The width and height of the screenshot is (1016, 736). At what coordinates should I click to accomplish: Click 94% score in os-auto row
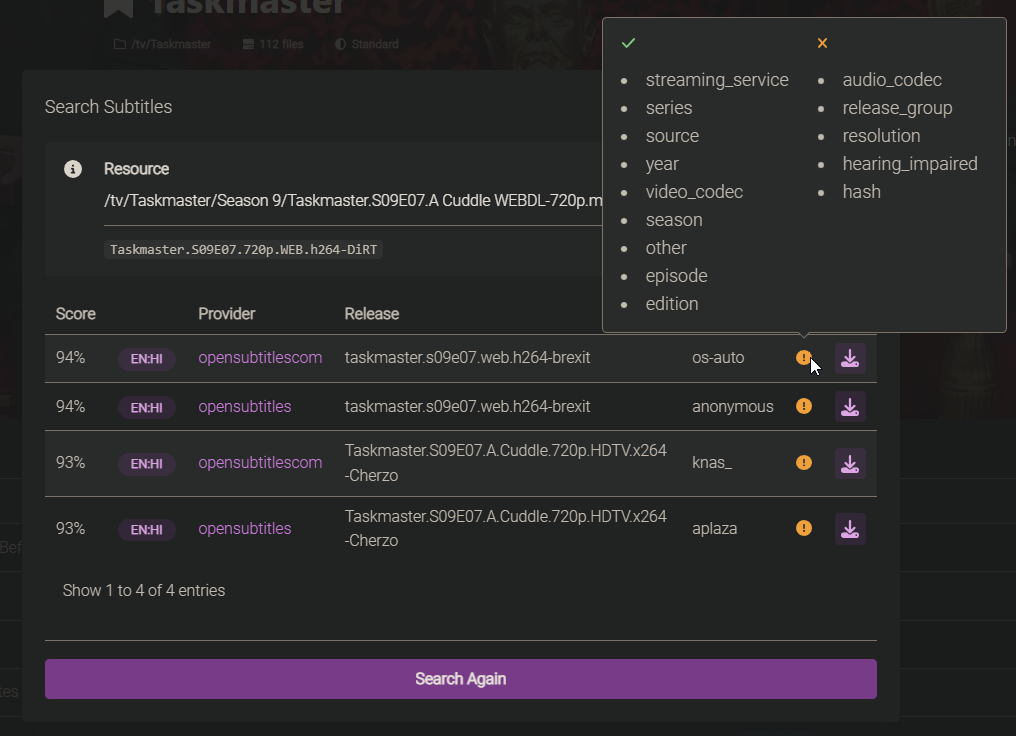(x=70, y=358)
